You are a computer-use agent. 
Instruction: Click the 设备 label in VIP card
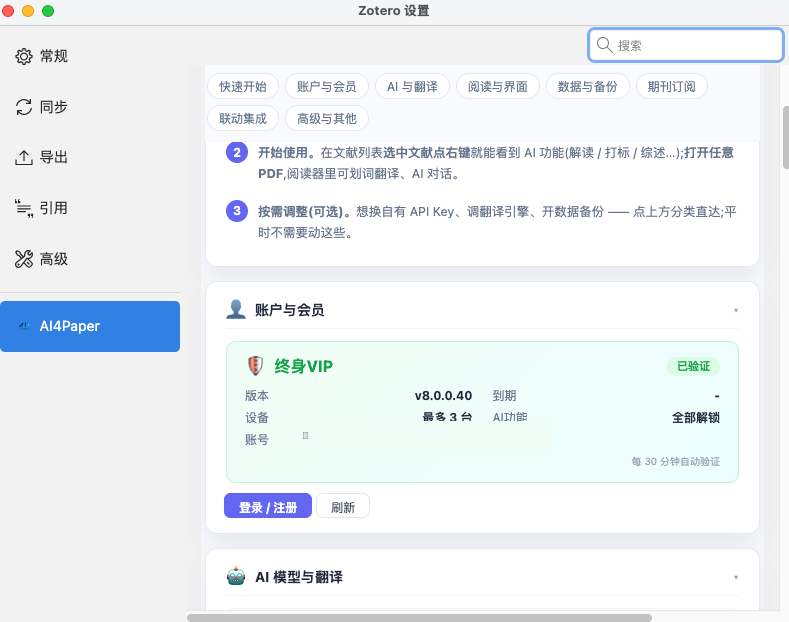[257, 417]
